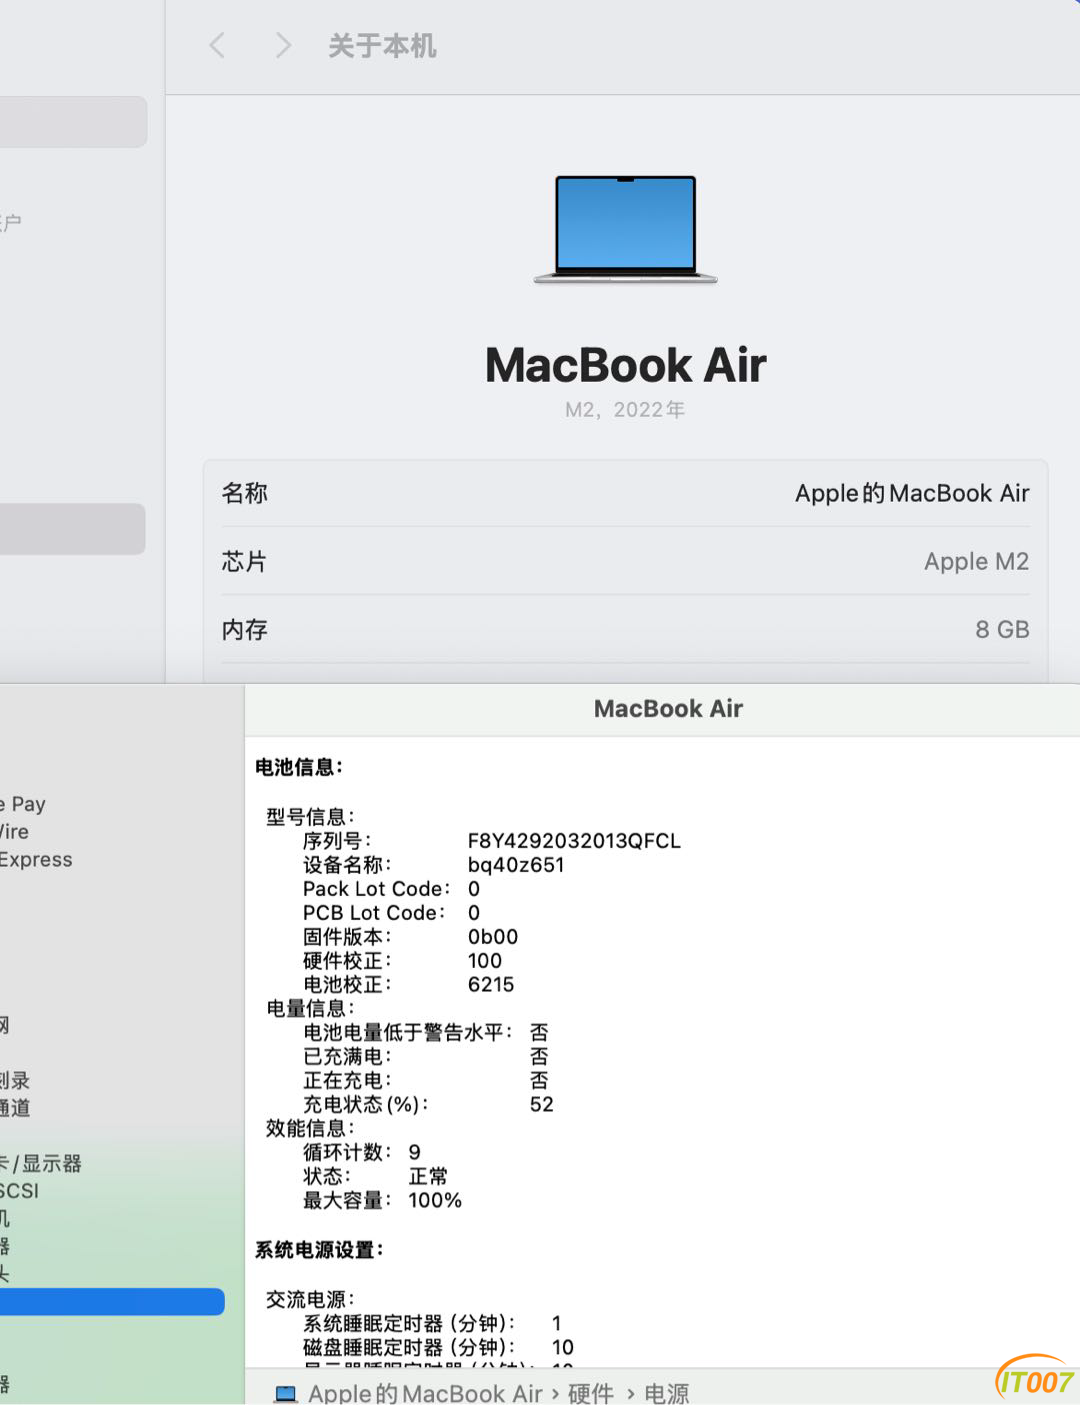This screenshot has height=1405, width=1080.
Task: Edit the name field 'Apple的MacBook Air'
Action: [x=912, y=493]
